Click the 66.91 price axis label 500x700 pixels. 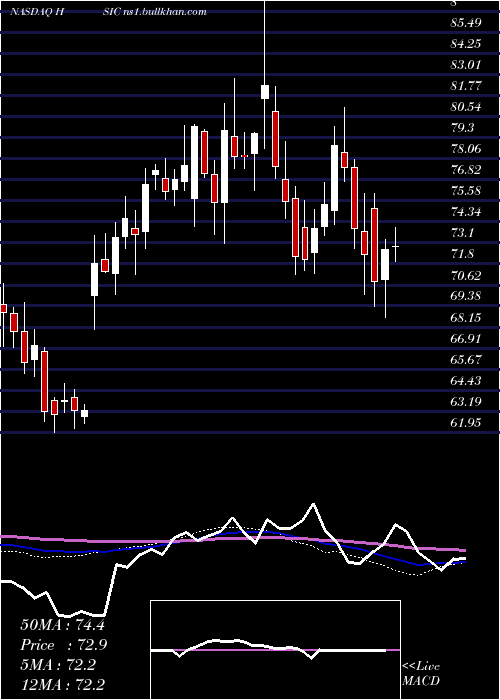[x=466, y=338]
